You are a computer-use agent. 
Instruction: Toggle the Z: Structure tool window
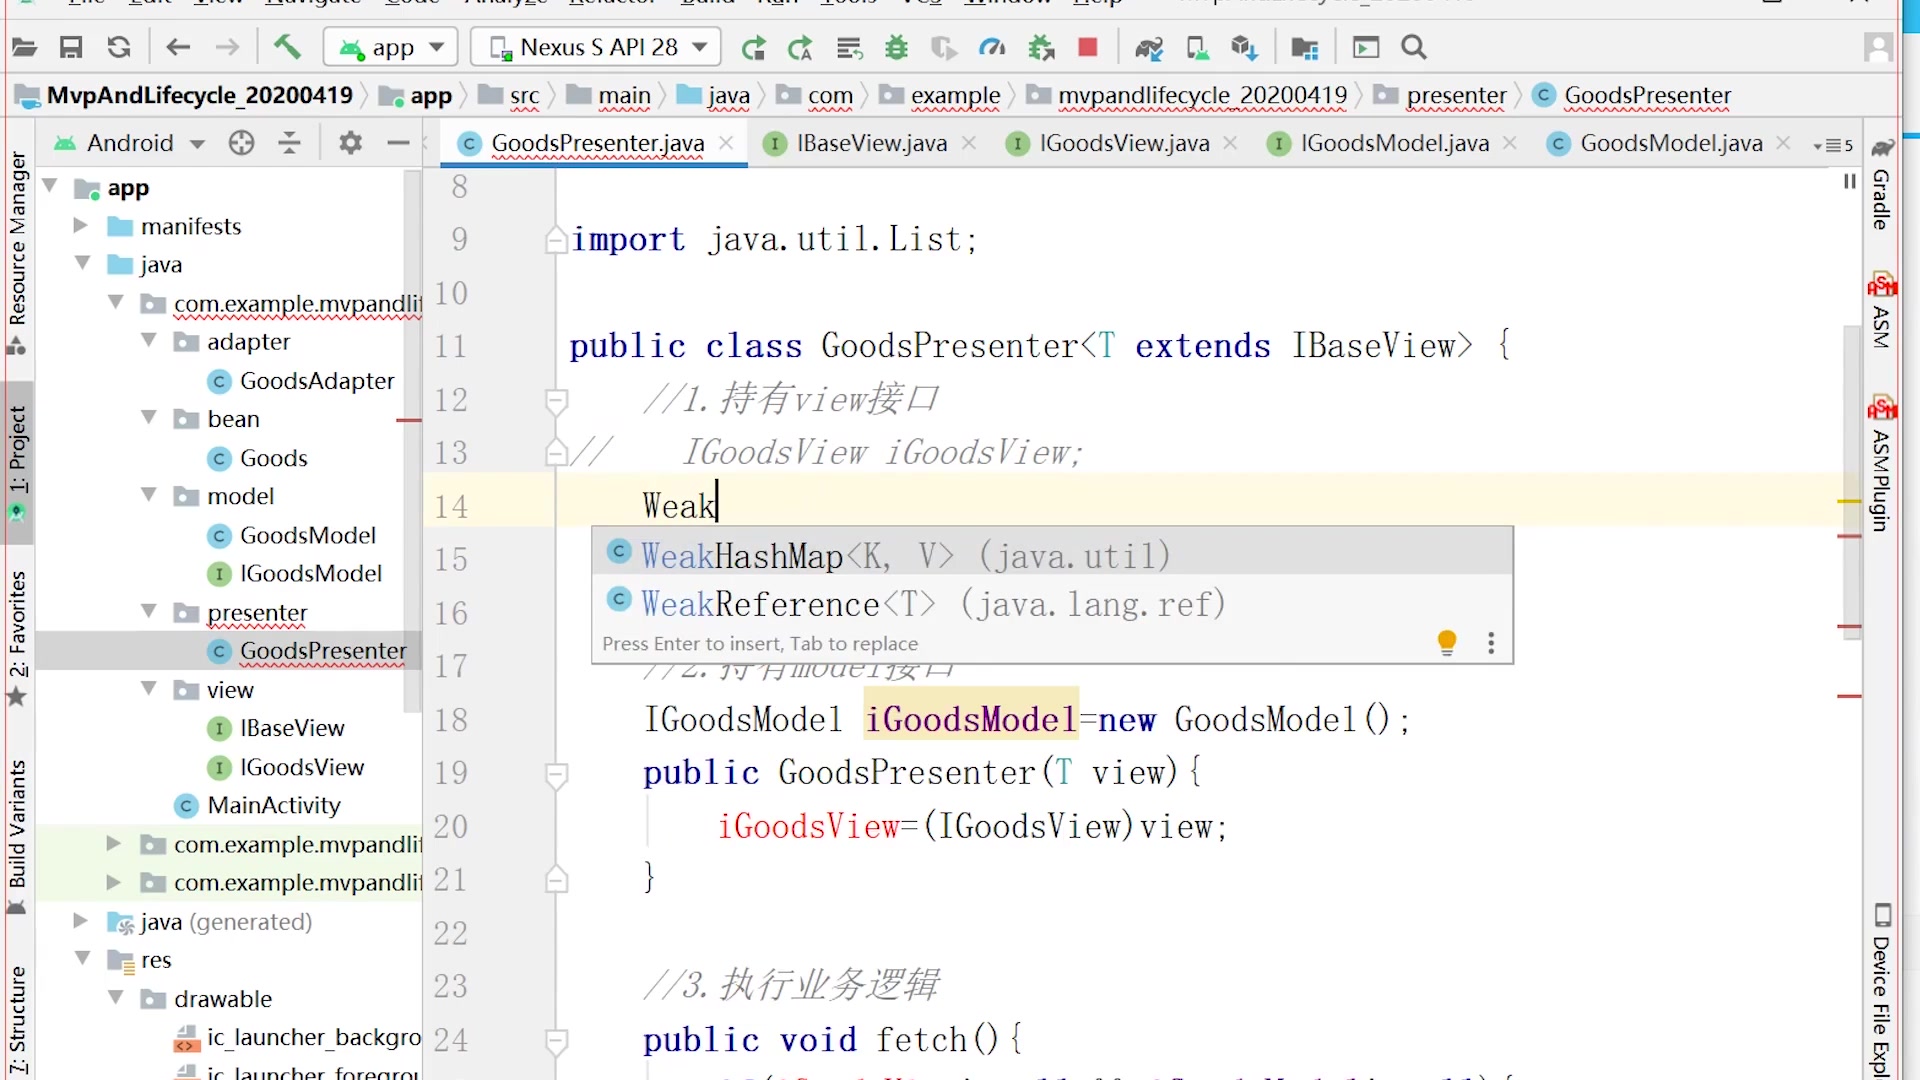tap(17, 1020)
